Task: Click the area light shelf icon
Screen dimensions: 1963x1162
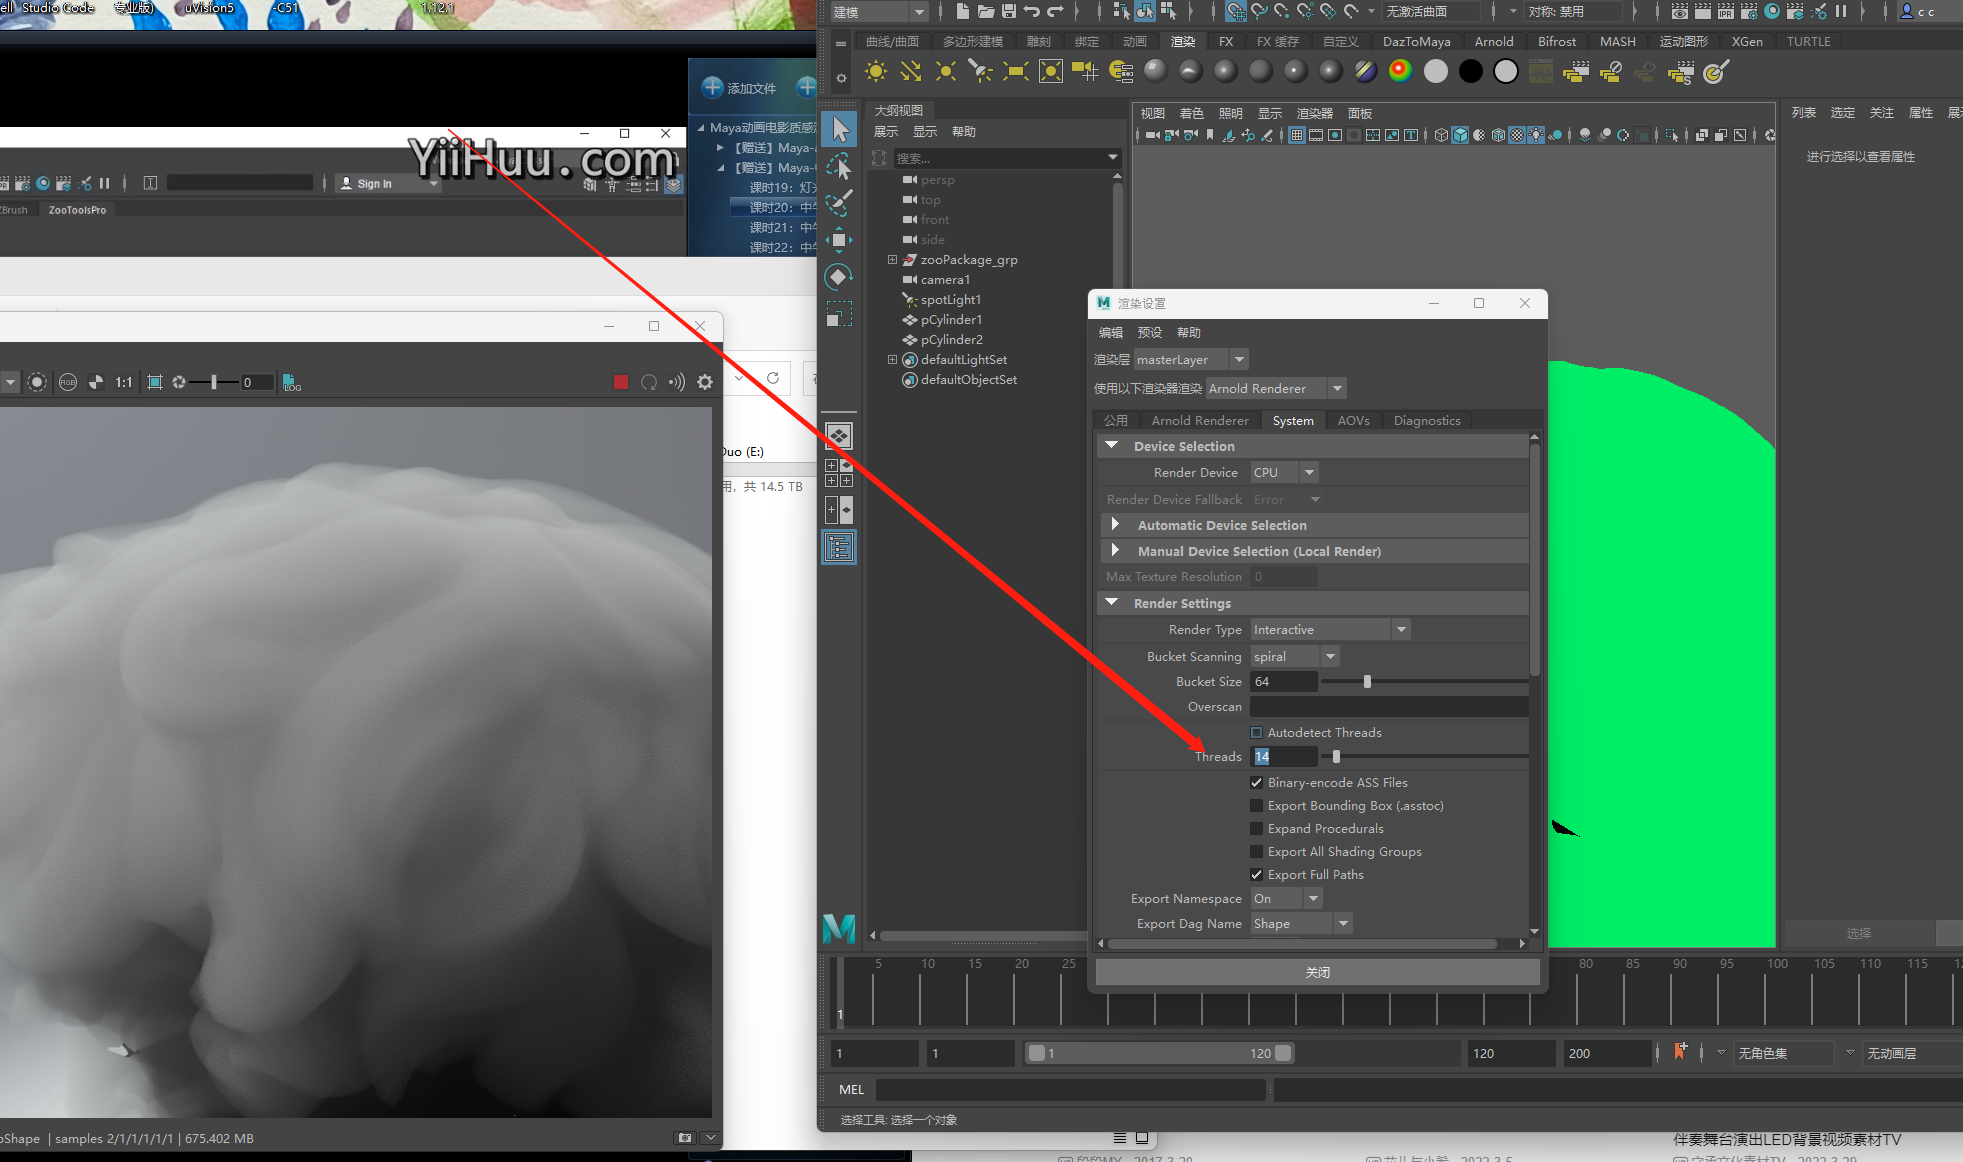Action: (1015, 71)
